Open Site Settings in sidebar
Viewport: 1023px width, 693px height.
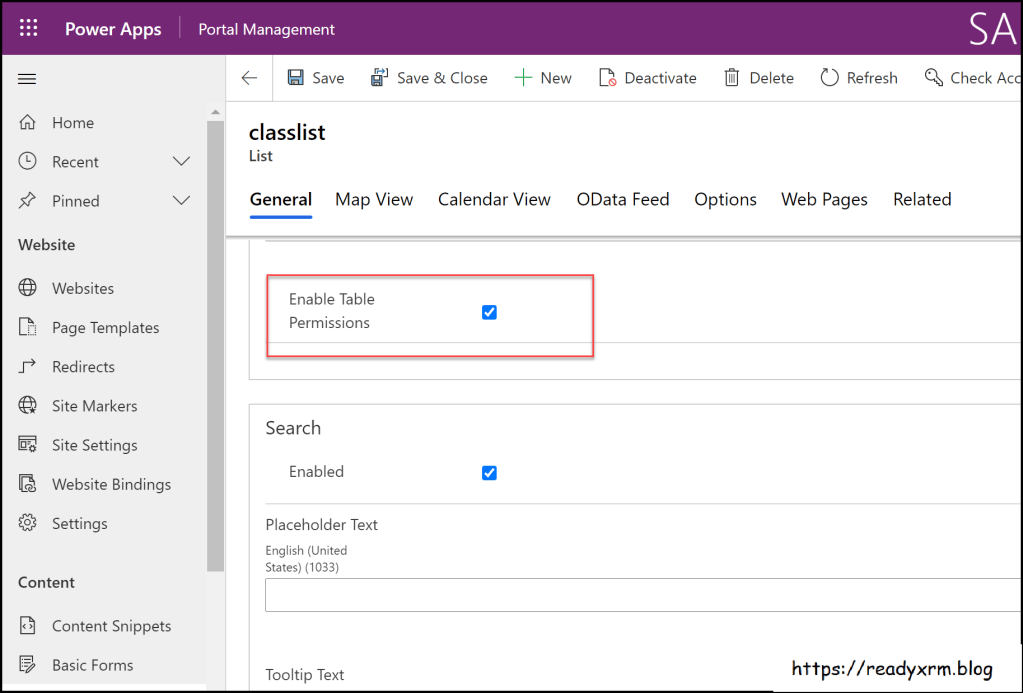coord(94,445)
